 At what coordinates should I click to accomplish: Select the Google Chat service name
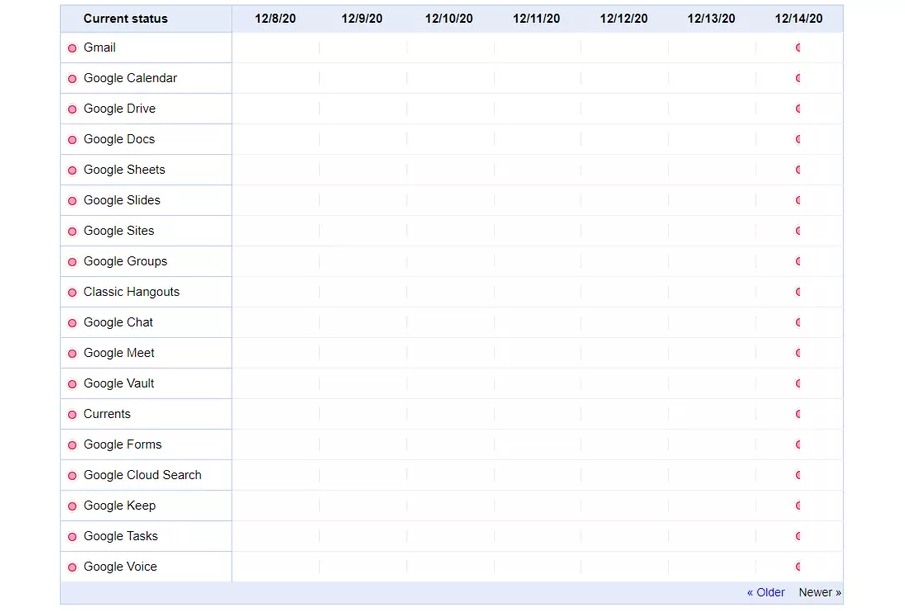(x=118, y=323)
